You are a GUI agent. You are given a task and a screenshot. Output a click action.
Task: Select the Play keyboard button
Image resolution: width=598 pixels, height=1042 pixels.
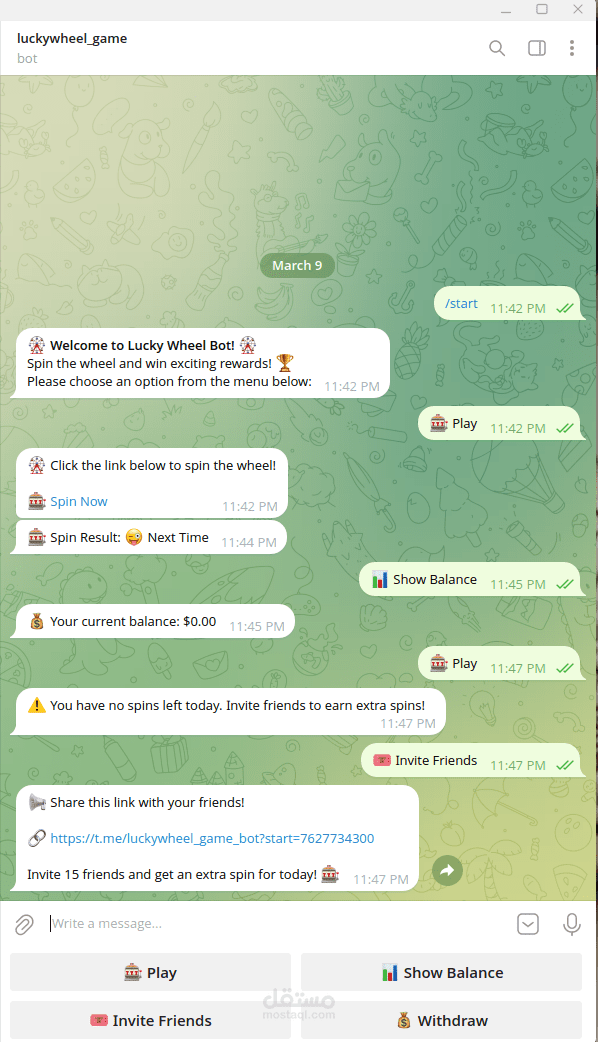tap(150, 972)
